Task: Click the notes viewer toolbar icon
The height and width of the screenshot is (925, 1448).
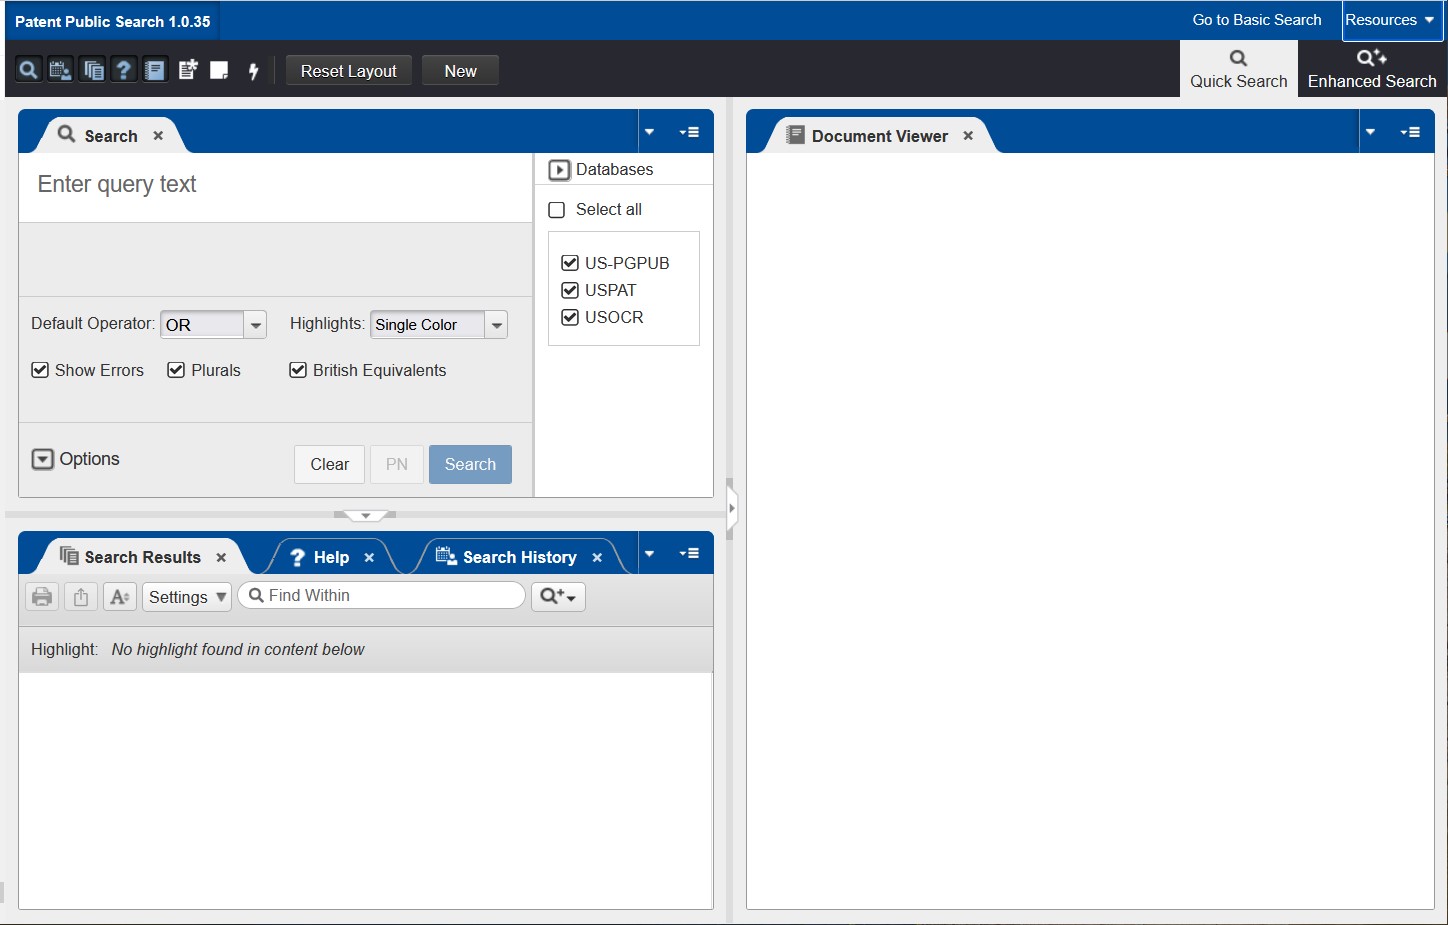Action: pos(219,70)
